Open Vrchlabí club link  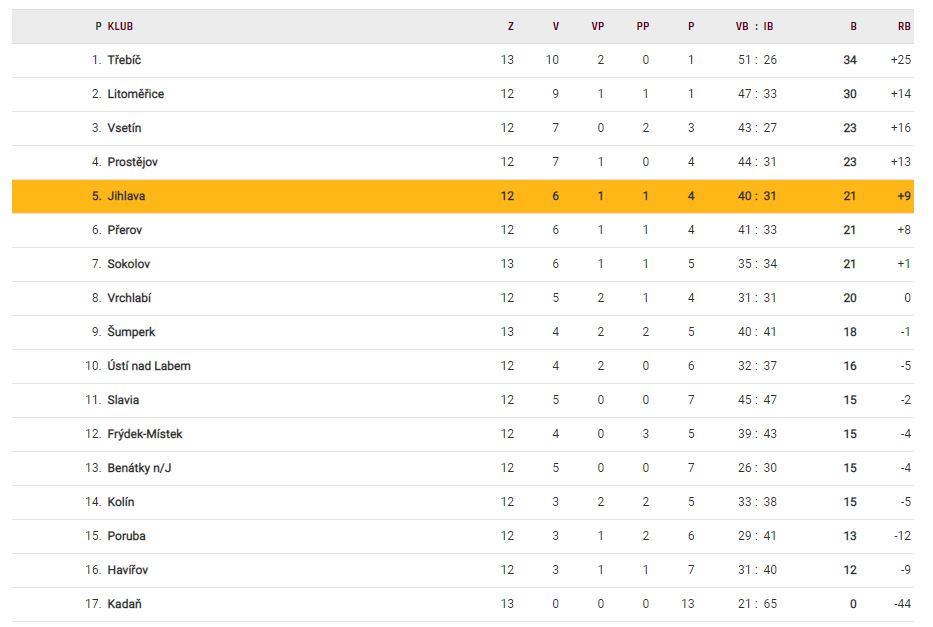(x=129, y=298)
